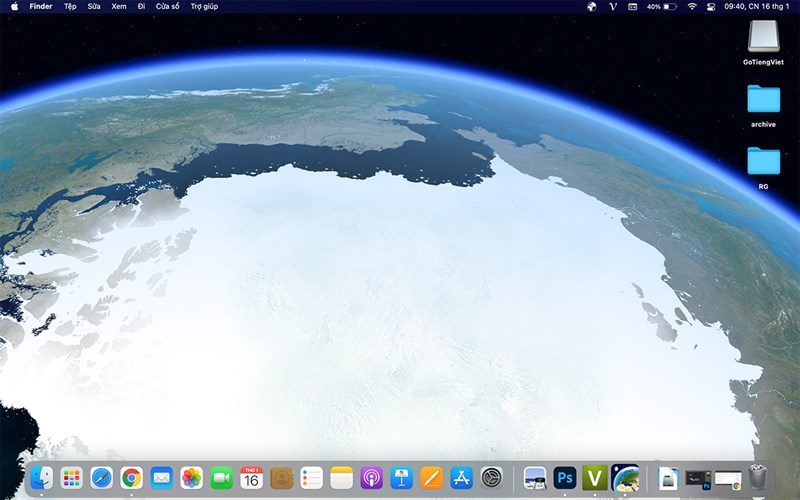Launch FaceTime from the Dock
This screenshot has height=500, width=800.
tap(221, 478)
